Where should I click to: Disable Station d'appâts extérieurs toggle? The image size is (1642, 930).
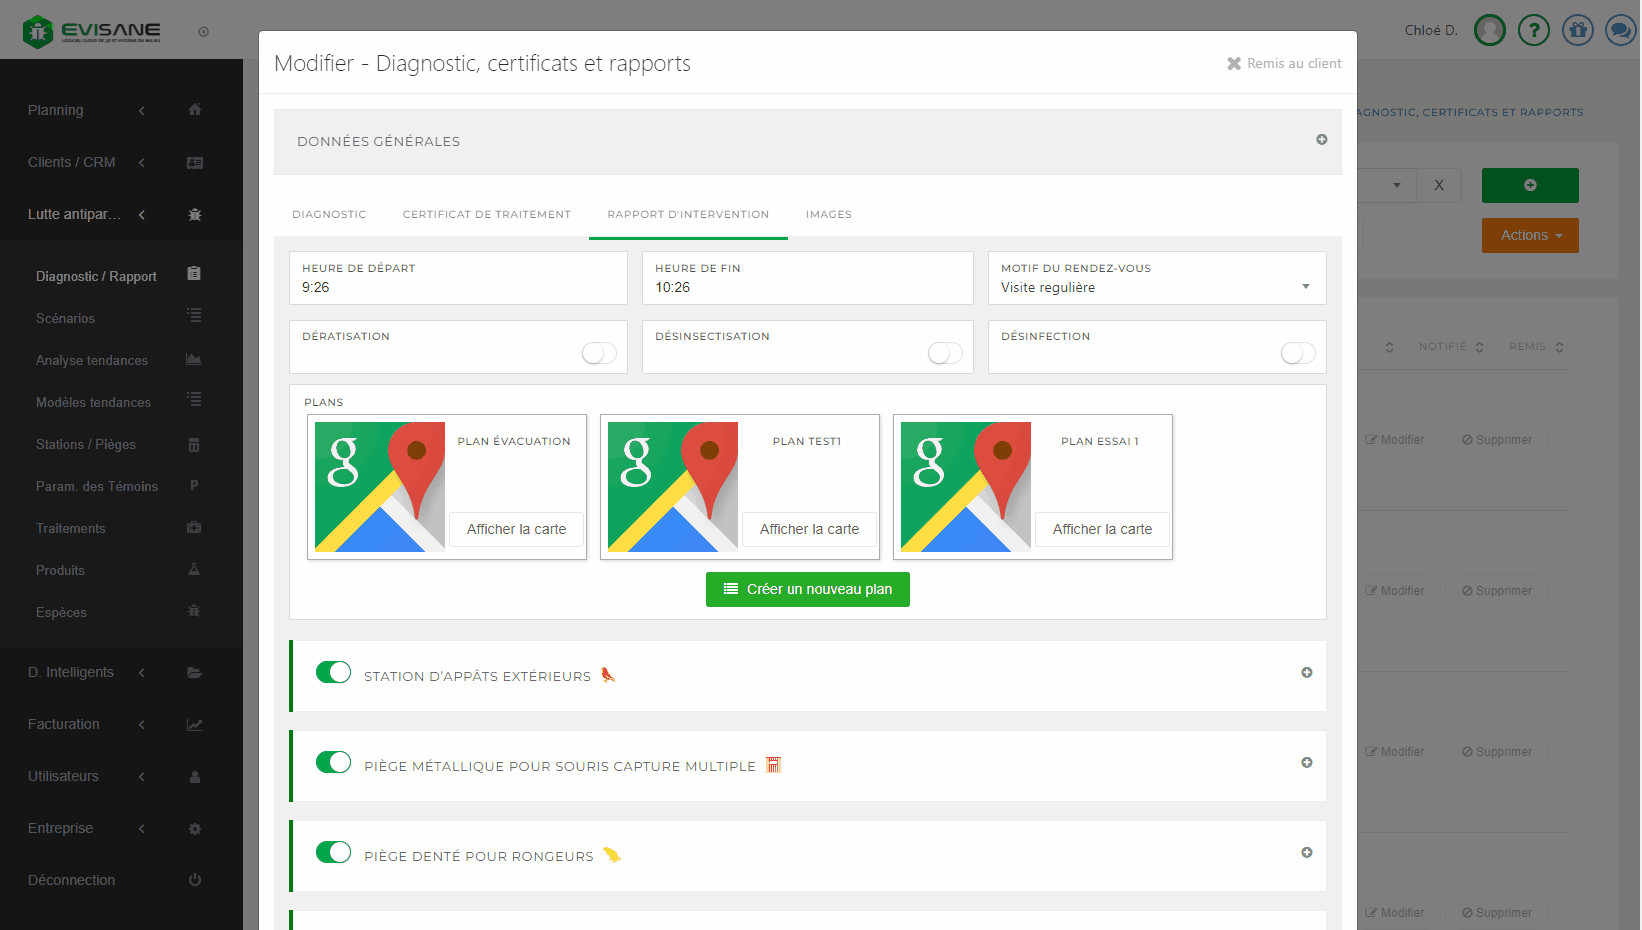[333, 672]
